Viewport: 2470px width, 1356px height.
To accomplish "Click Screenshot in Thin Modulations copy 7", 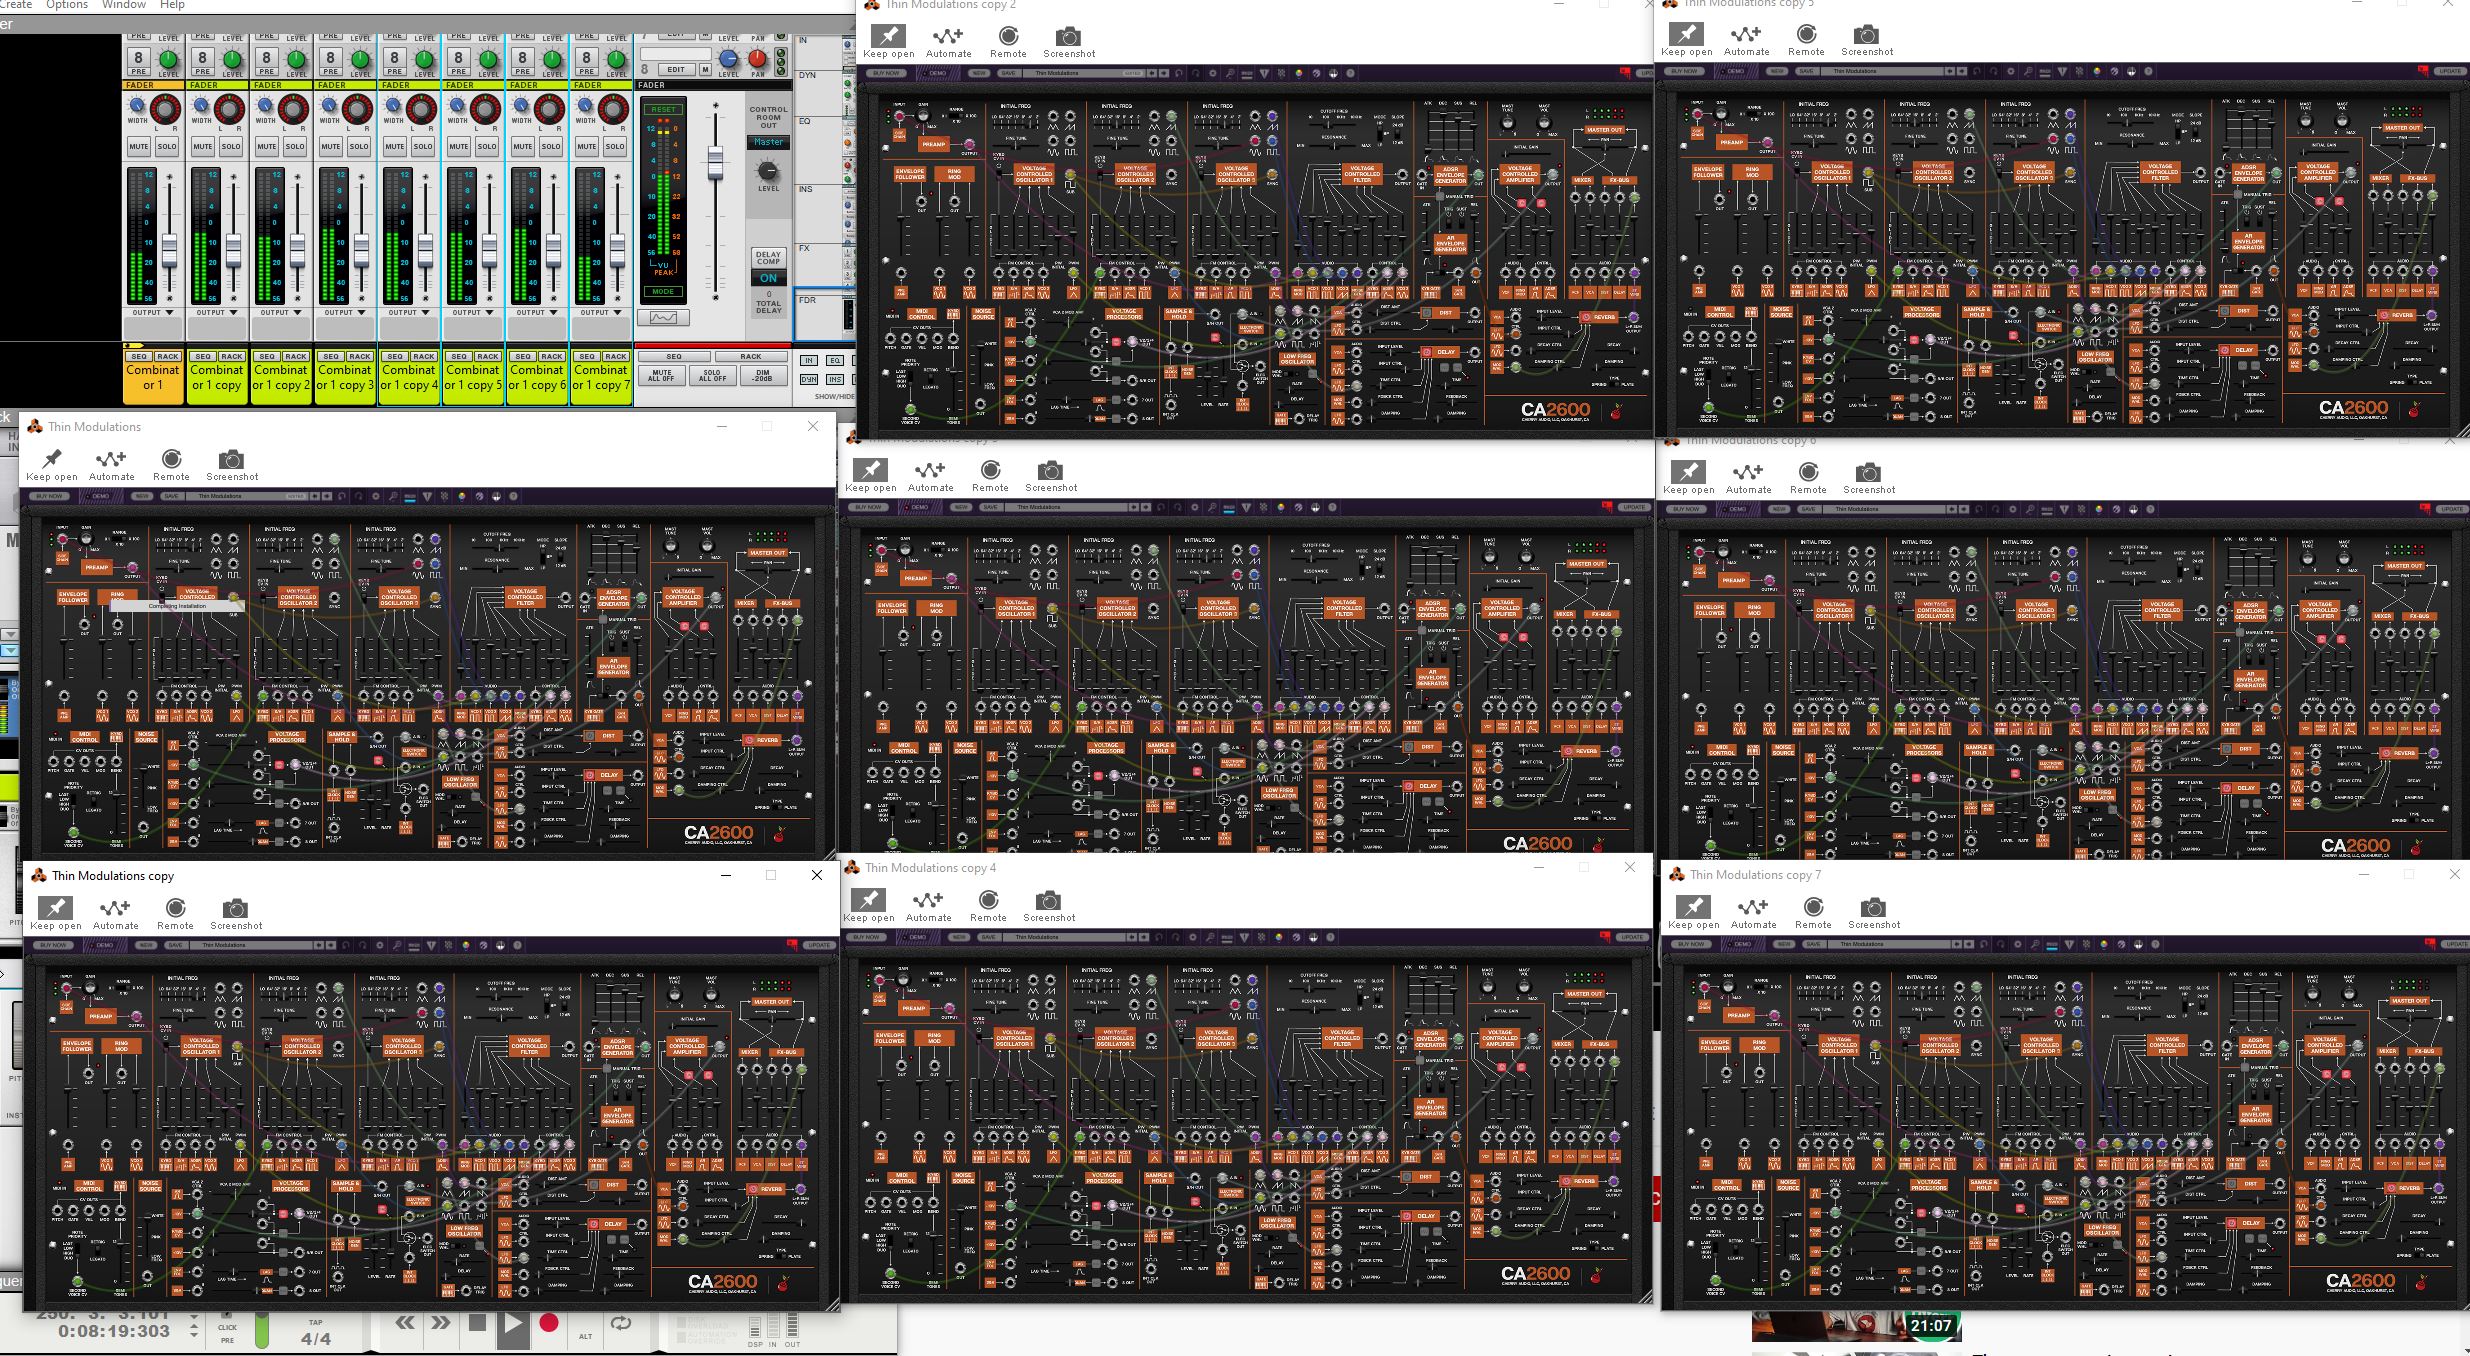I will (x=1873, y=912).
